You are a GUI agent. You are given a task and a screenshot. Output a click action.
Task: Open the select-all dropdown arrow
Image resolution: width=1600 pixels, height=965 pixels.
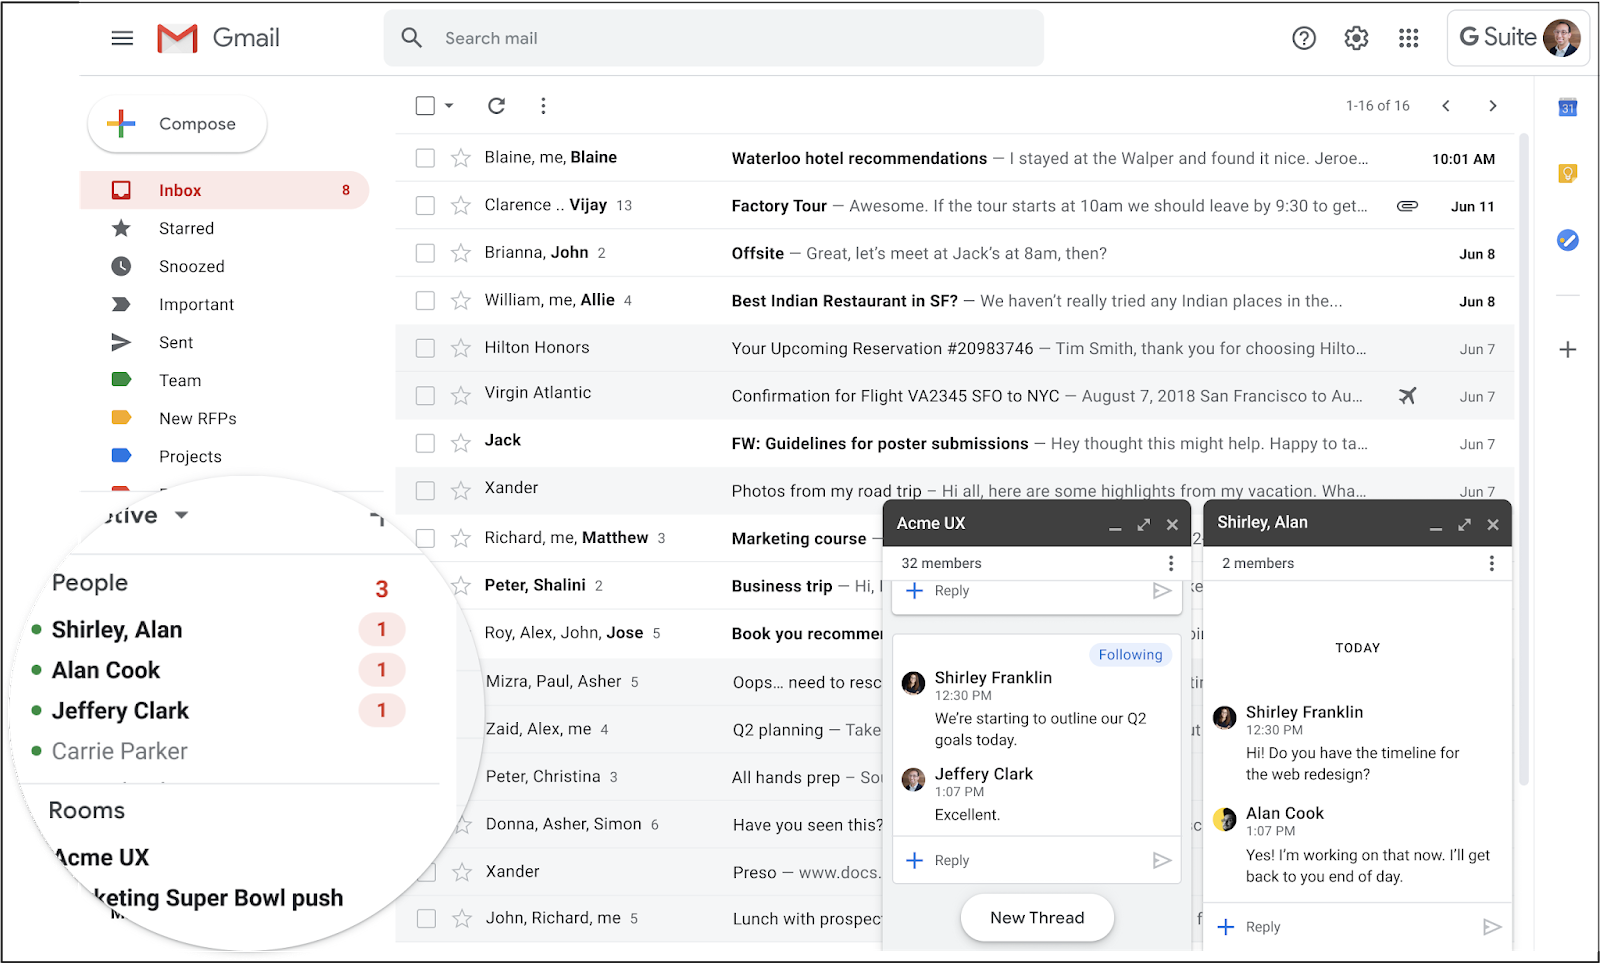(x=447, y=105)
